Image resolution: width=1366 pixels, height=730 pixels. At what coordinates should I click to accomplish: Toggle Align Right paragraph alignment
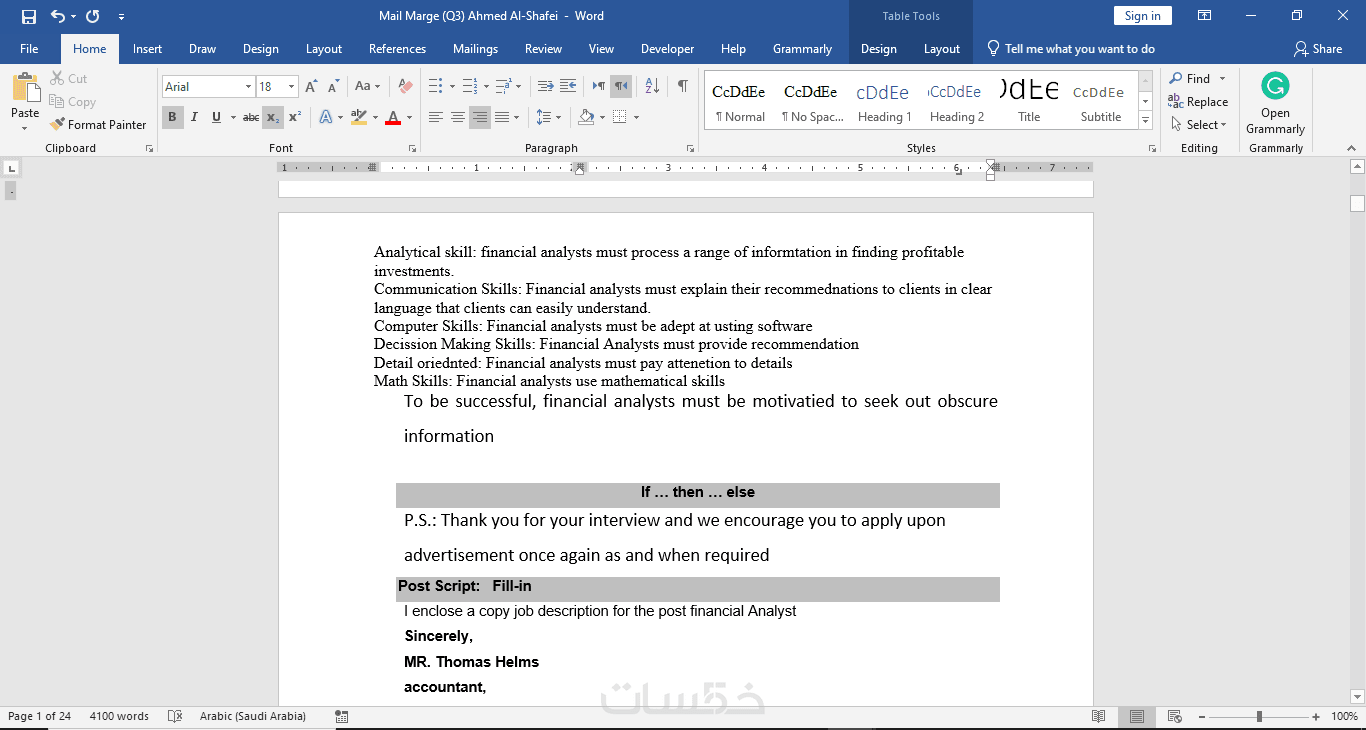click(480, 117)
